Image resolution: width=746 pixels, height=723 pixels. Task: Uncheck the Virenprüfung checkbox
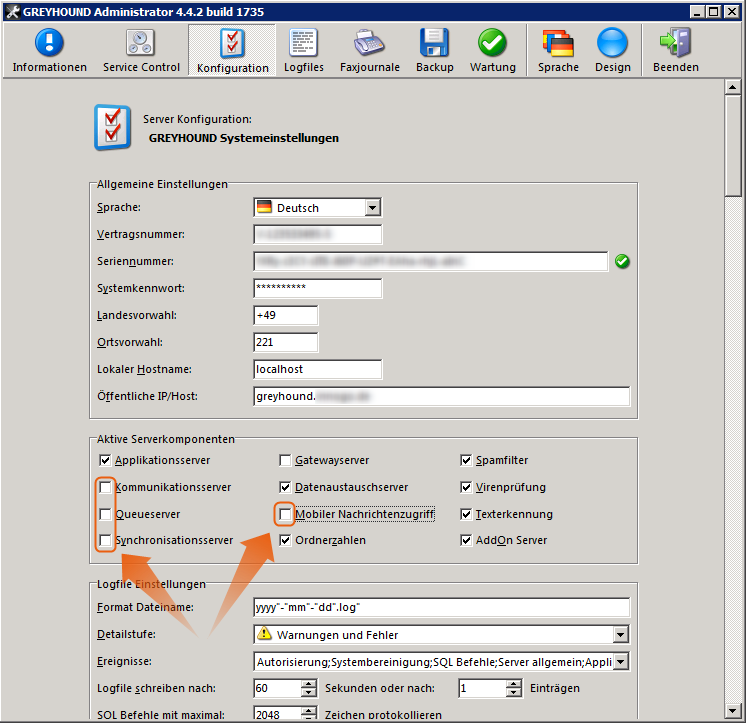click(x=466, y=487)
